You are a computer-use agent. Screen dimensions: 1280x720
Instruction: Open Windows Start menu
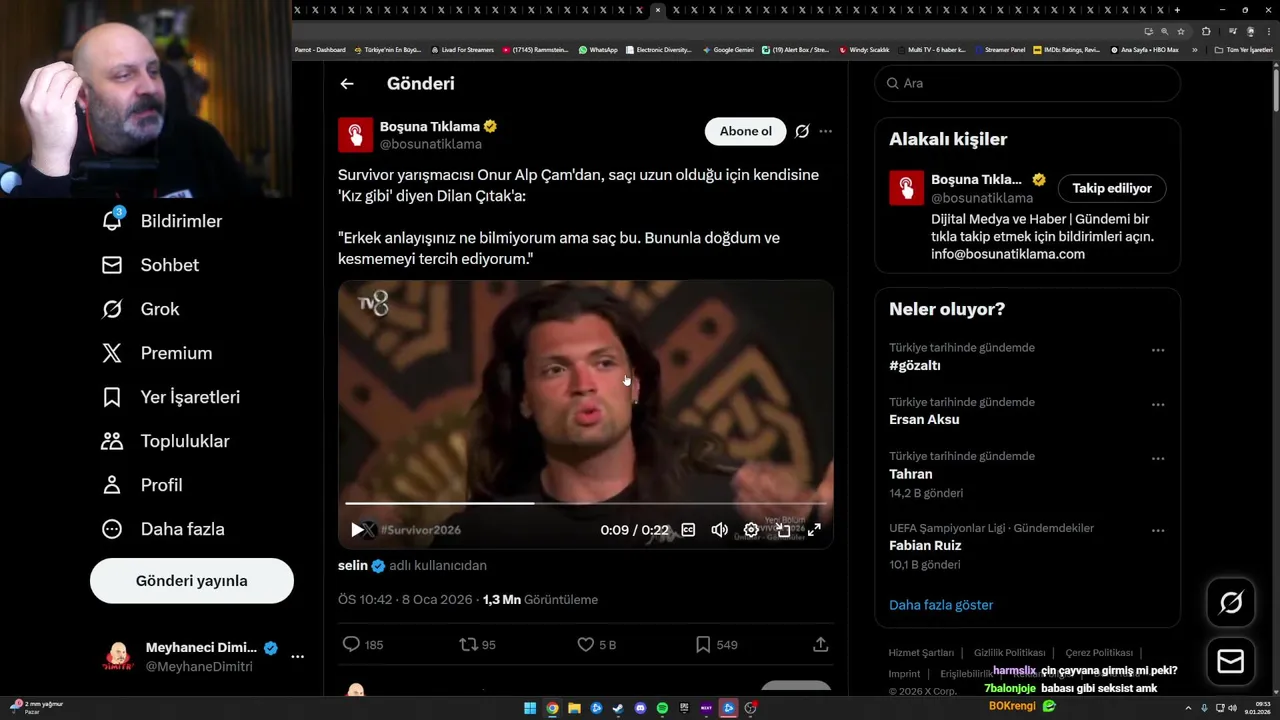[530, 708]
